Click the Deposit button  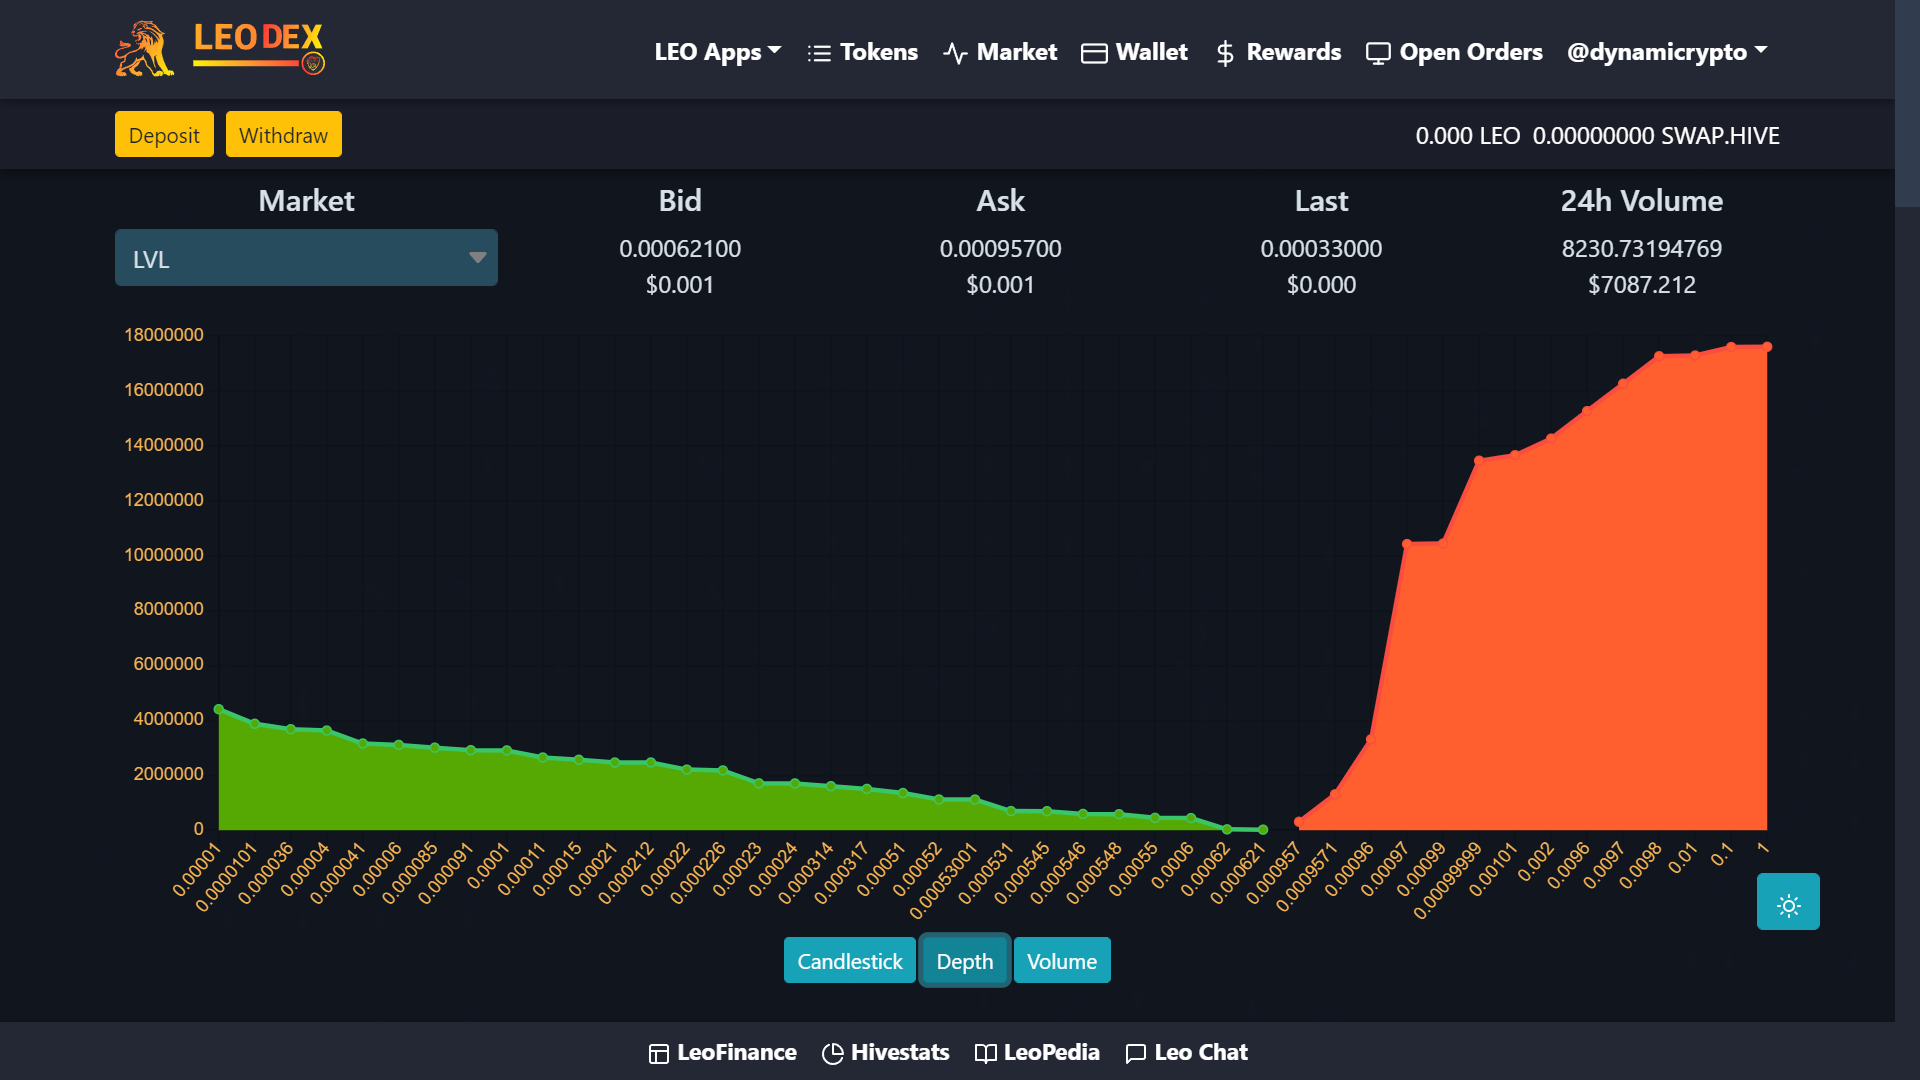(x=164, y=134)
